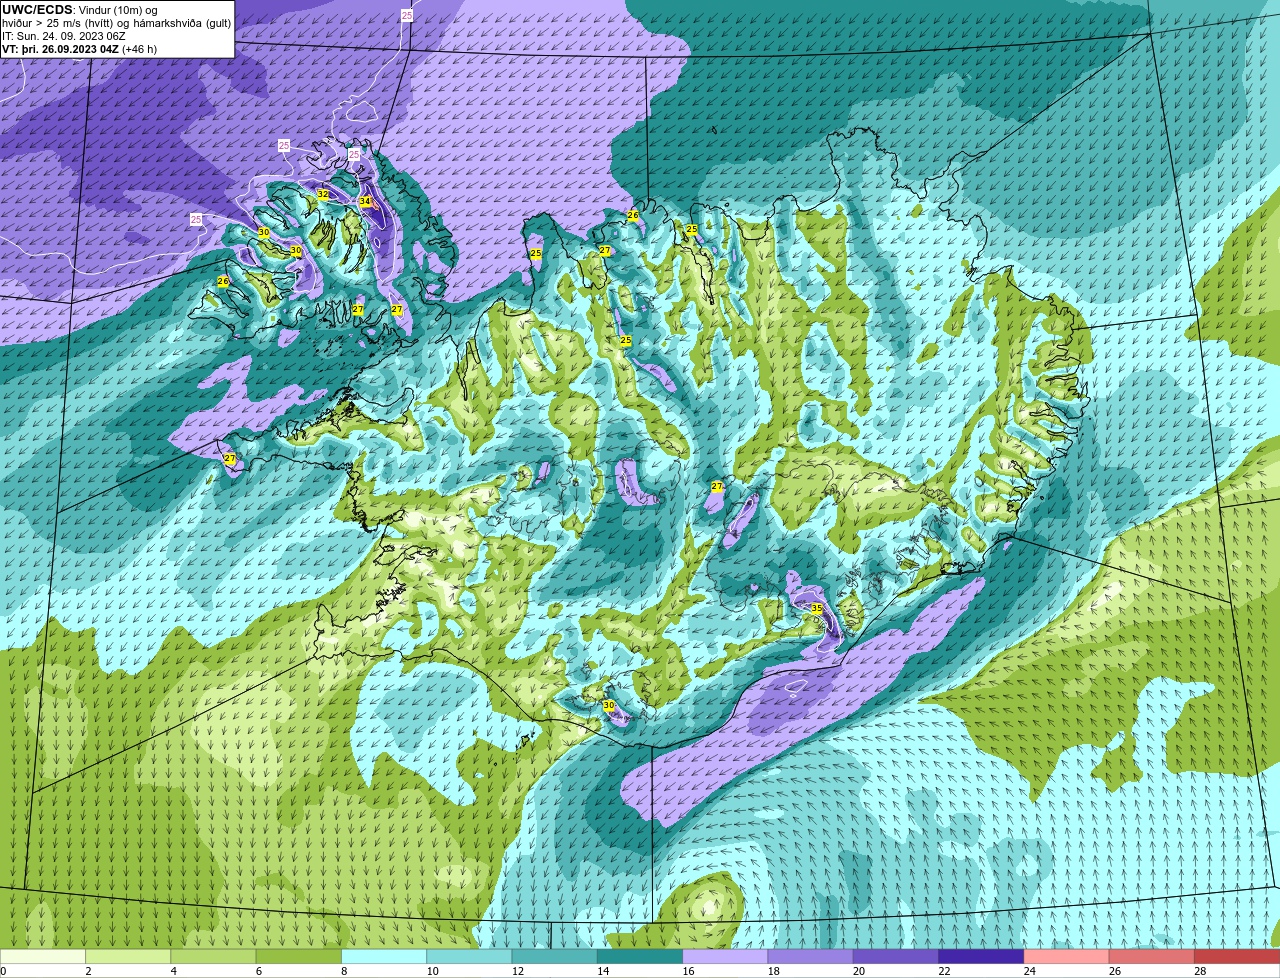Click the yellow gust label 34
The width and height of the screenshot is (1280, 978).
[365, 201]
